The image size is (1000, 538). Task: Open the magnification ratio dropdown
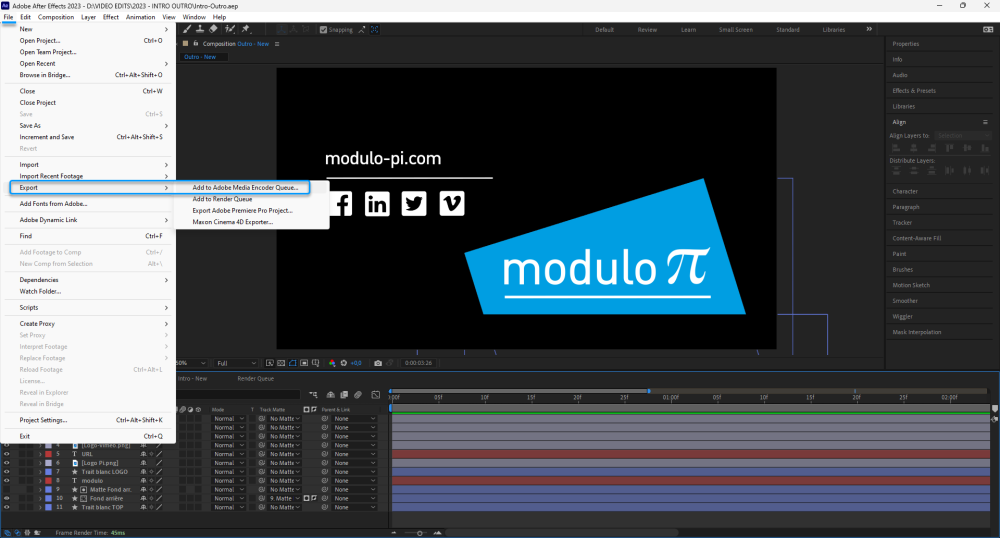[190, 363]
